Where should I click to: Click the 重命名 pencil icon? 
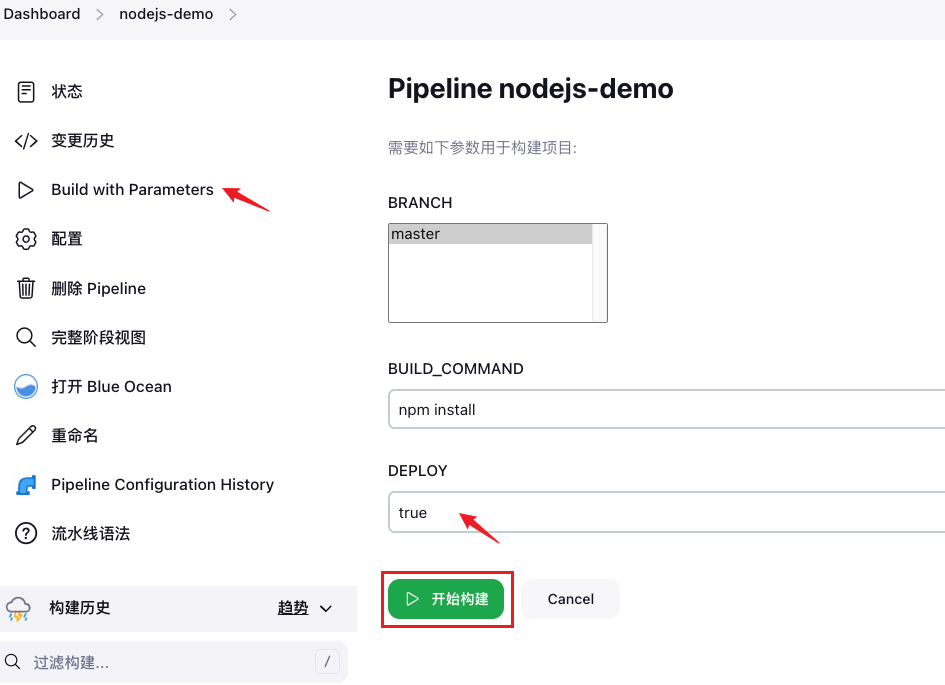coord(26,436)
